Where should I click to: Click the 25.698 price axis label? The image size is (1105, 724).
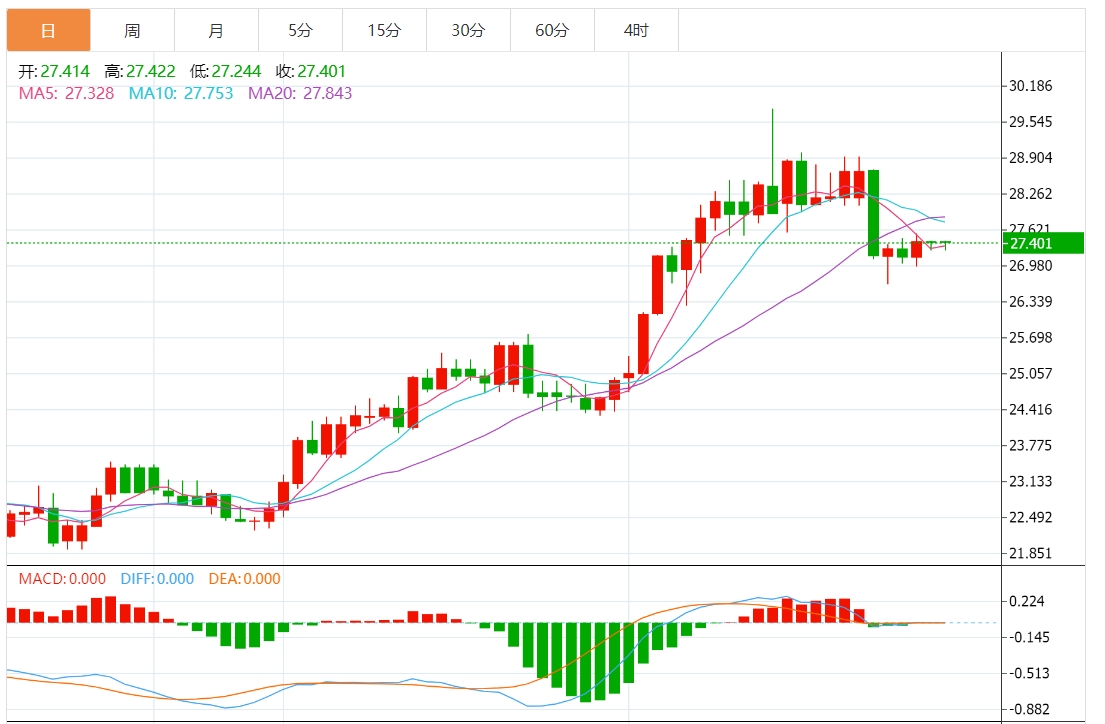click(1030, 338)
